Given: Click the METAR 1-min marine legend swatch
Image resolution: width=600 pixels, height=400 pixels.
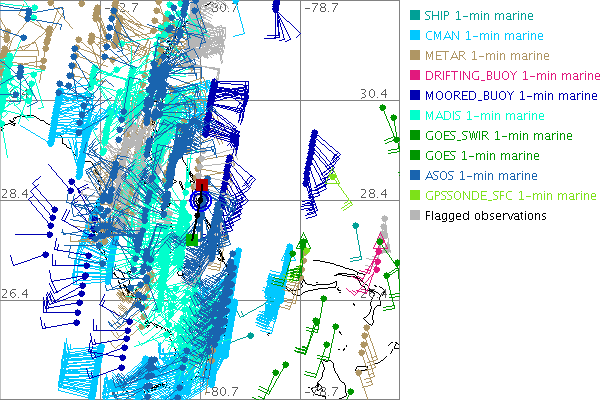Looking at the screenshot, I should [415, 56].
